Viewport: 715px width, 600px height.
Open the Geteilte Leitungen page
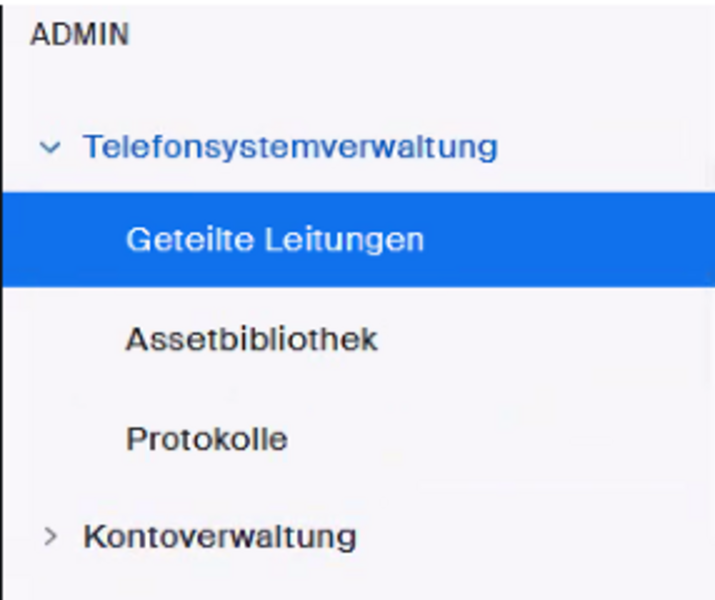tap(275, 240)
